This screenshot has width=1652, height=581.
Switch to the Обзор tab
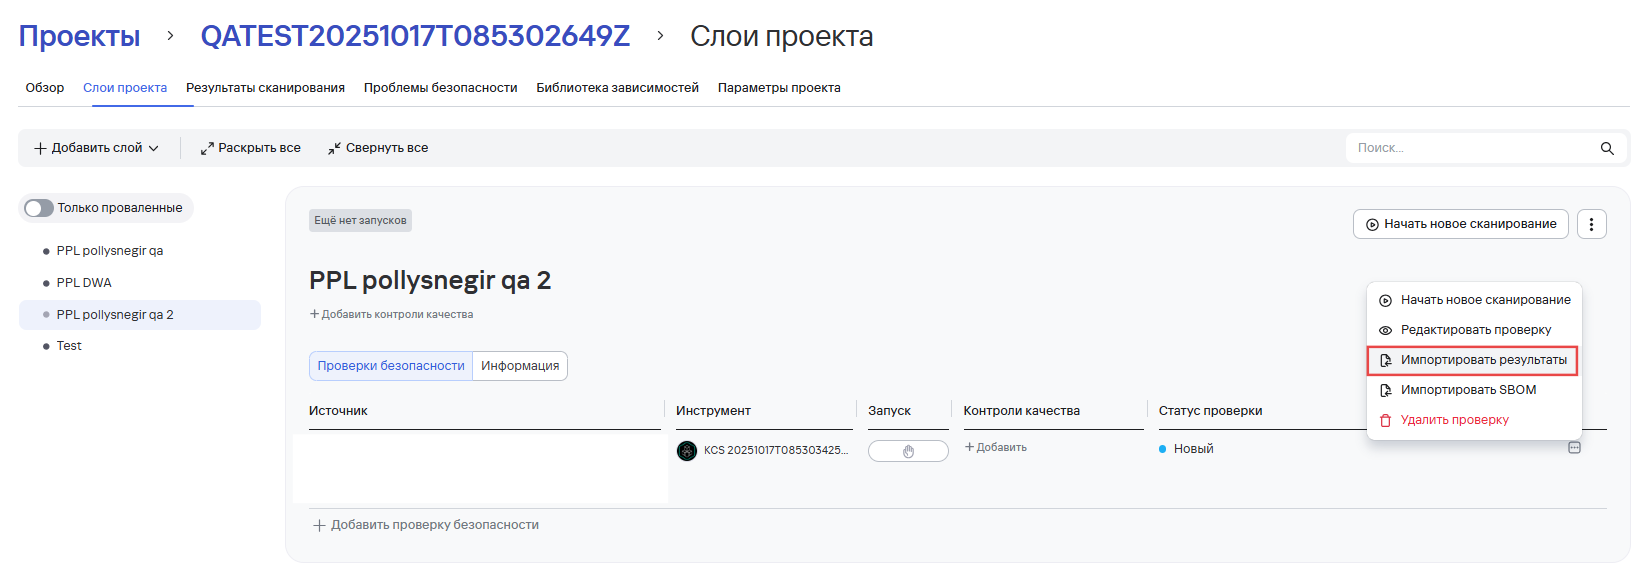(45, 88)
